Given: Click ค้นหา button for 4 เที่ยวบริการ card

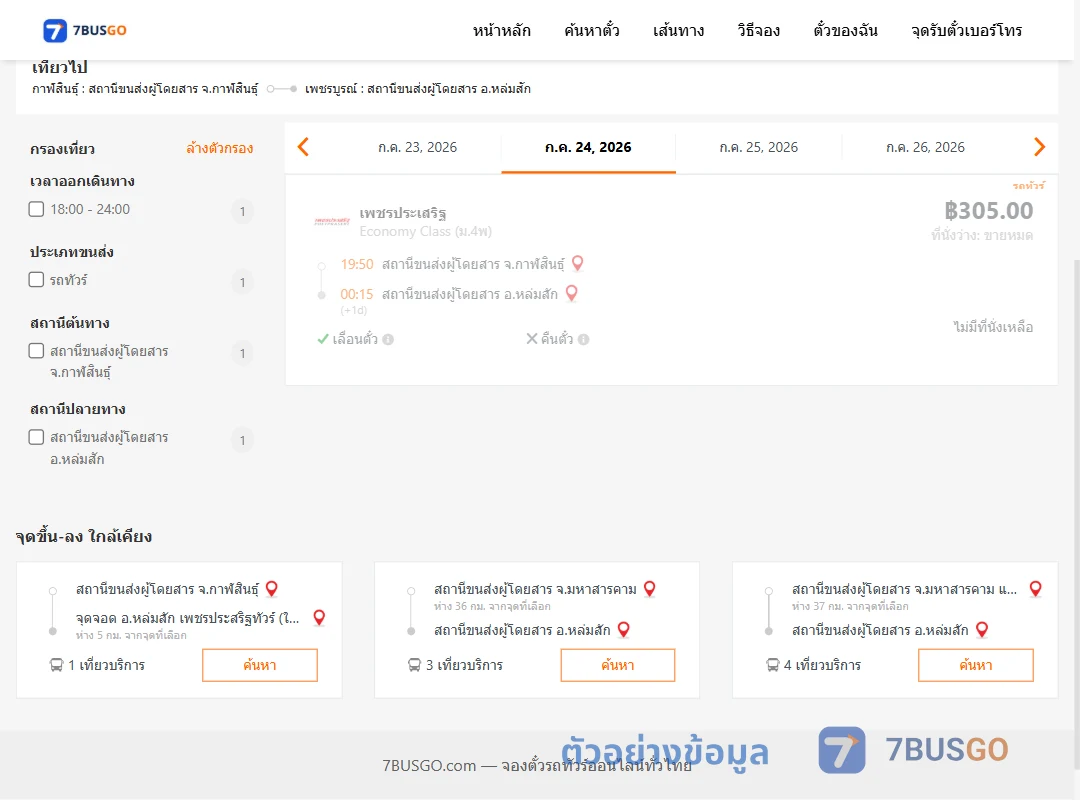Looking at the screenshot, I should click(975, 665).
